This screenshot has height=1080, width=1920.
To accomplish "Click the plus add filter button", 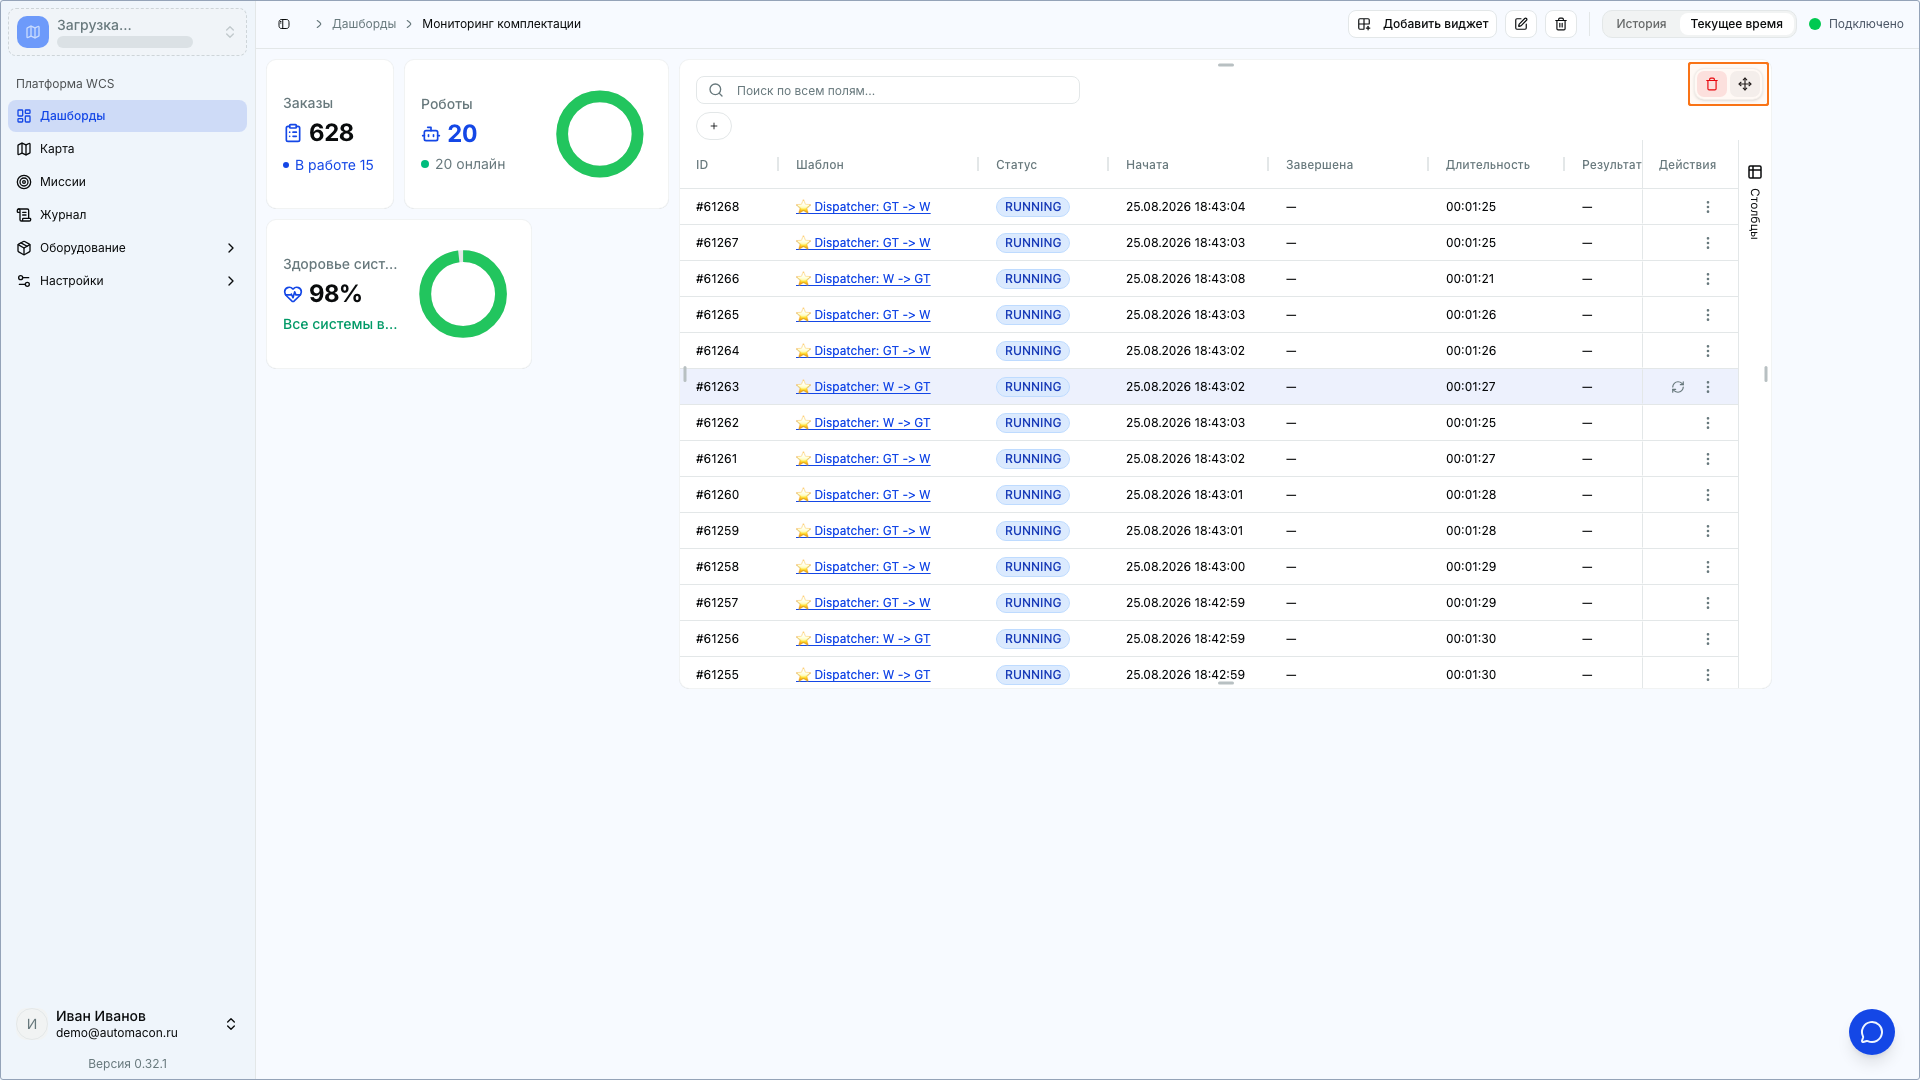I will coord(714,126).
